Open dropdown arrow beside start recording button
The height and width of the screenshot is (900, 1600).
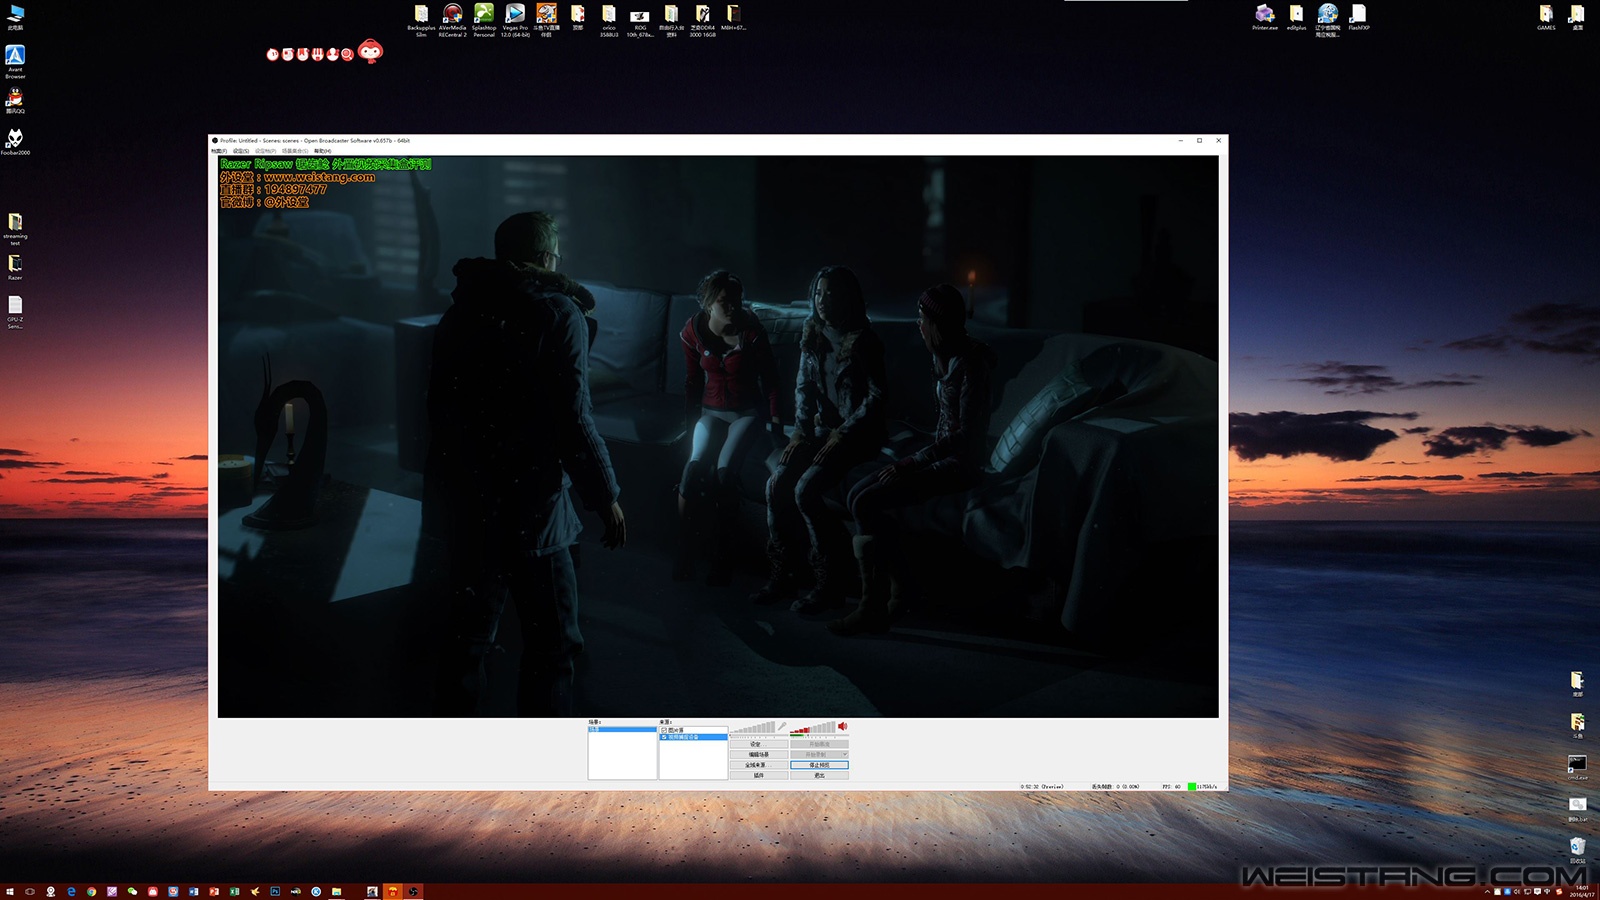845,754
